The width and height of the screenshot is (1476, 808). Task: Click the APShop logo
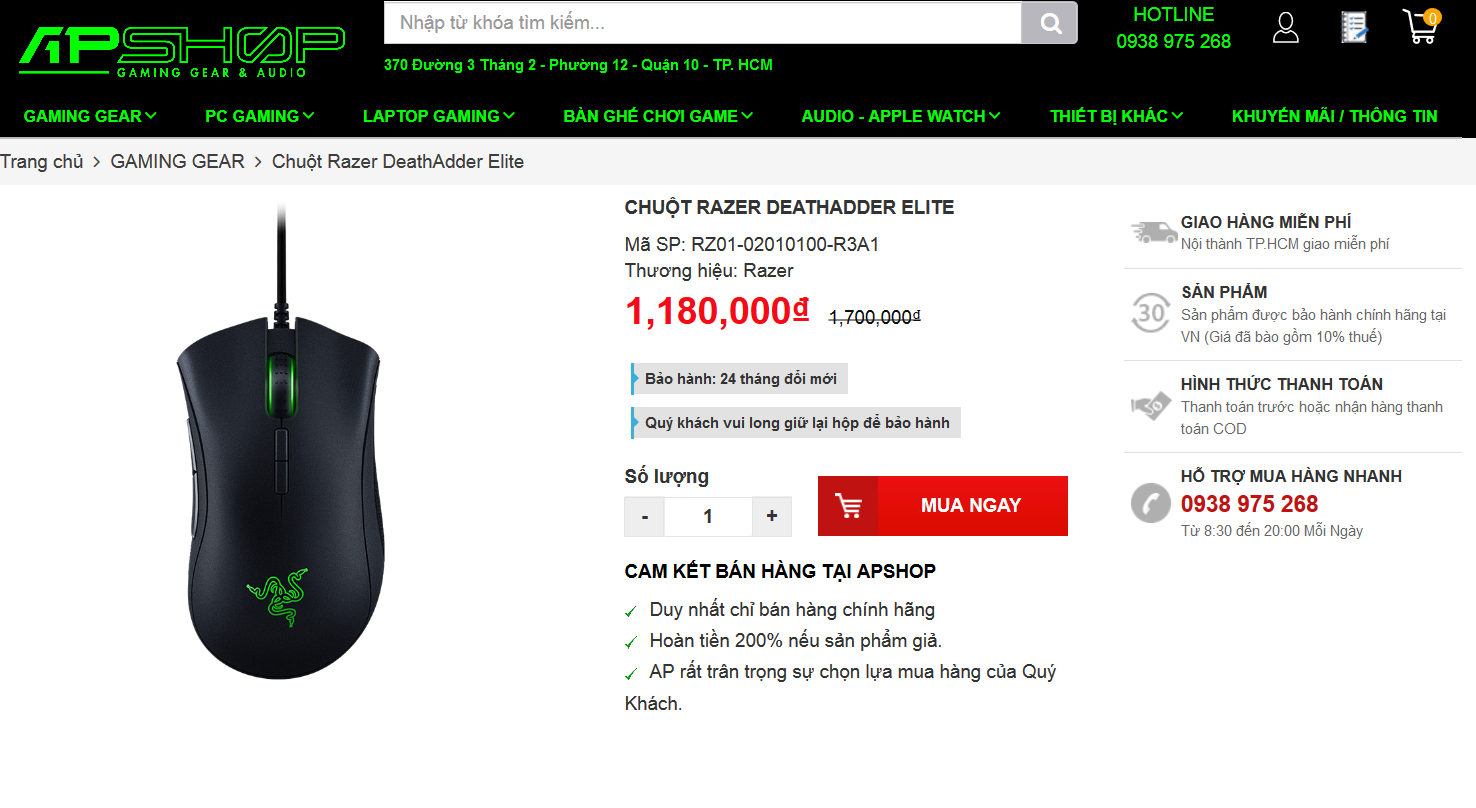pos(182,50)
